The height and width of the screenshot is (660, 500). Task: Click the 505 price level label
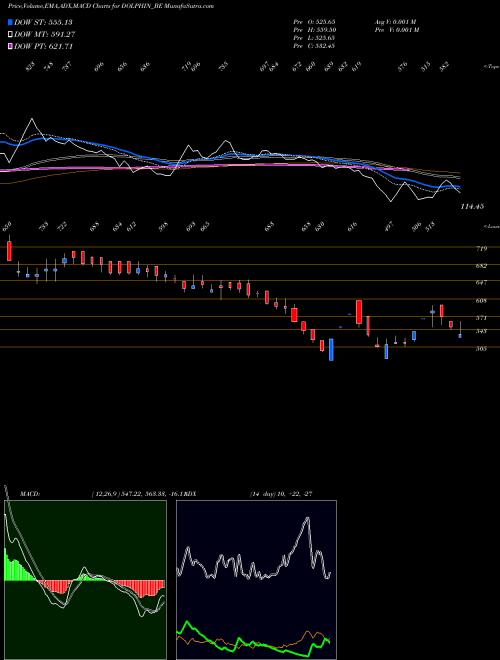click(481, 349)
